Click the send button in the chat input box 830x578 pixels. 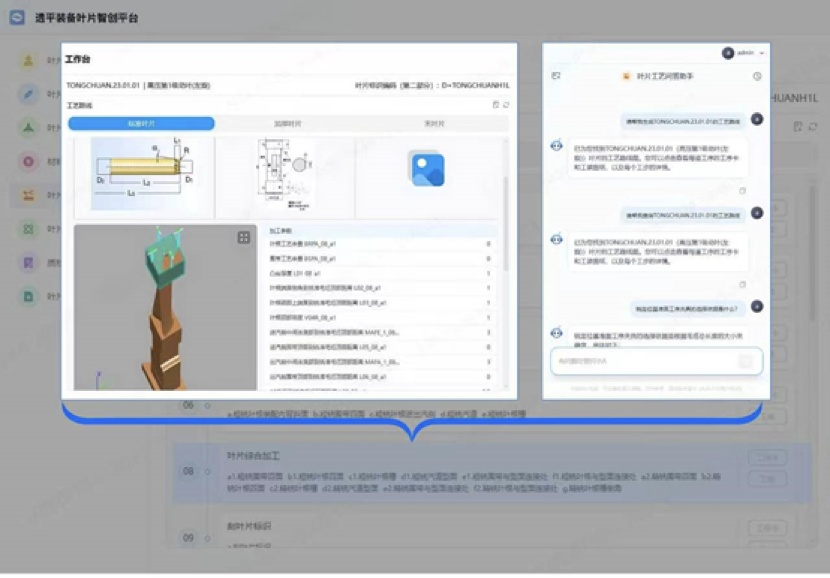745,361
